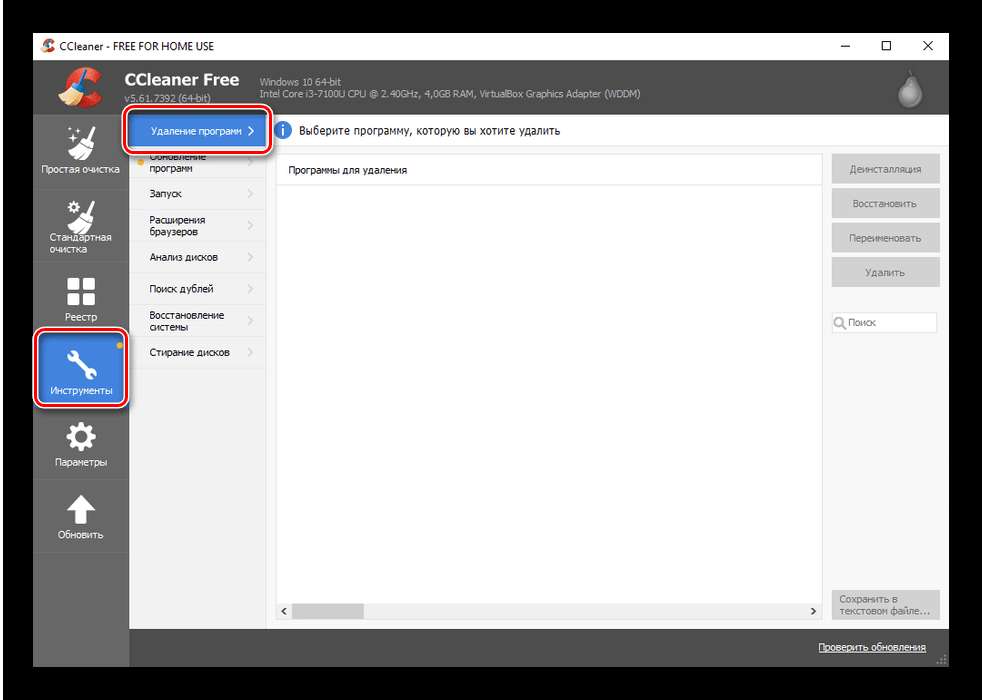Select Восстановление системы in the tools list
982x700 pixels.
point(198,321)
